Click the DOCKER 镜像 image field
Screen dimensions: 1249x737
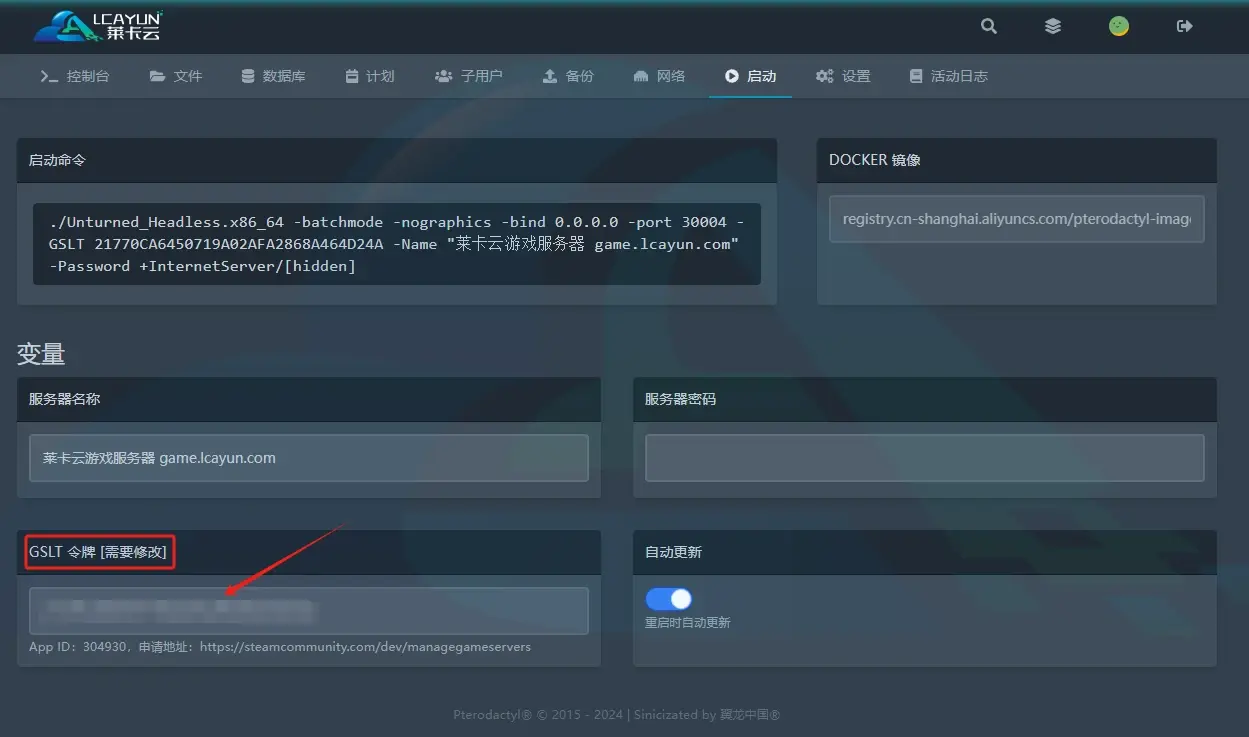tap(1016, 219)
